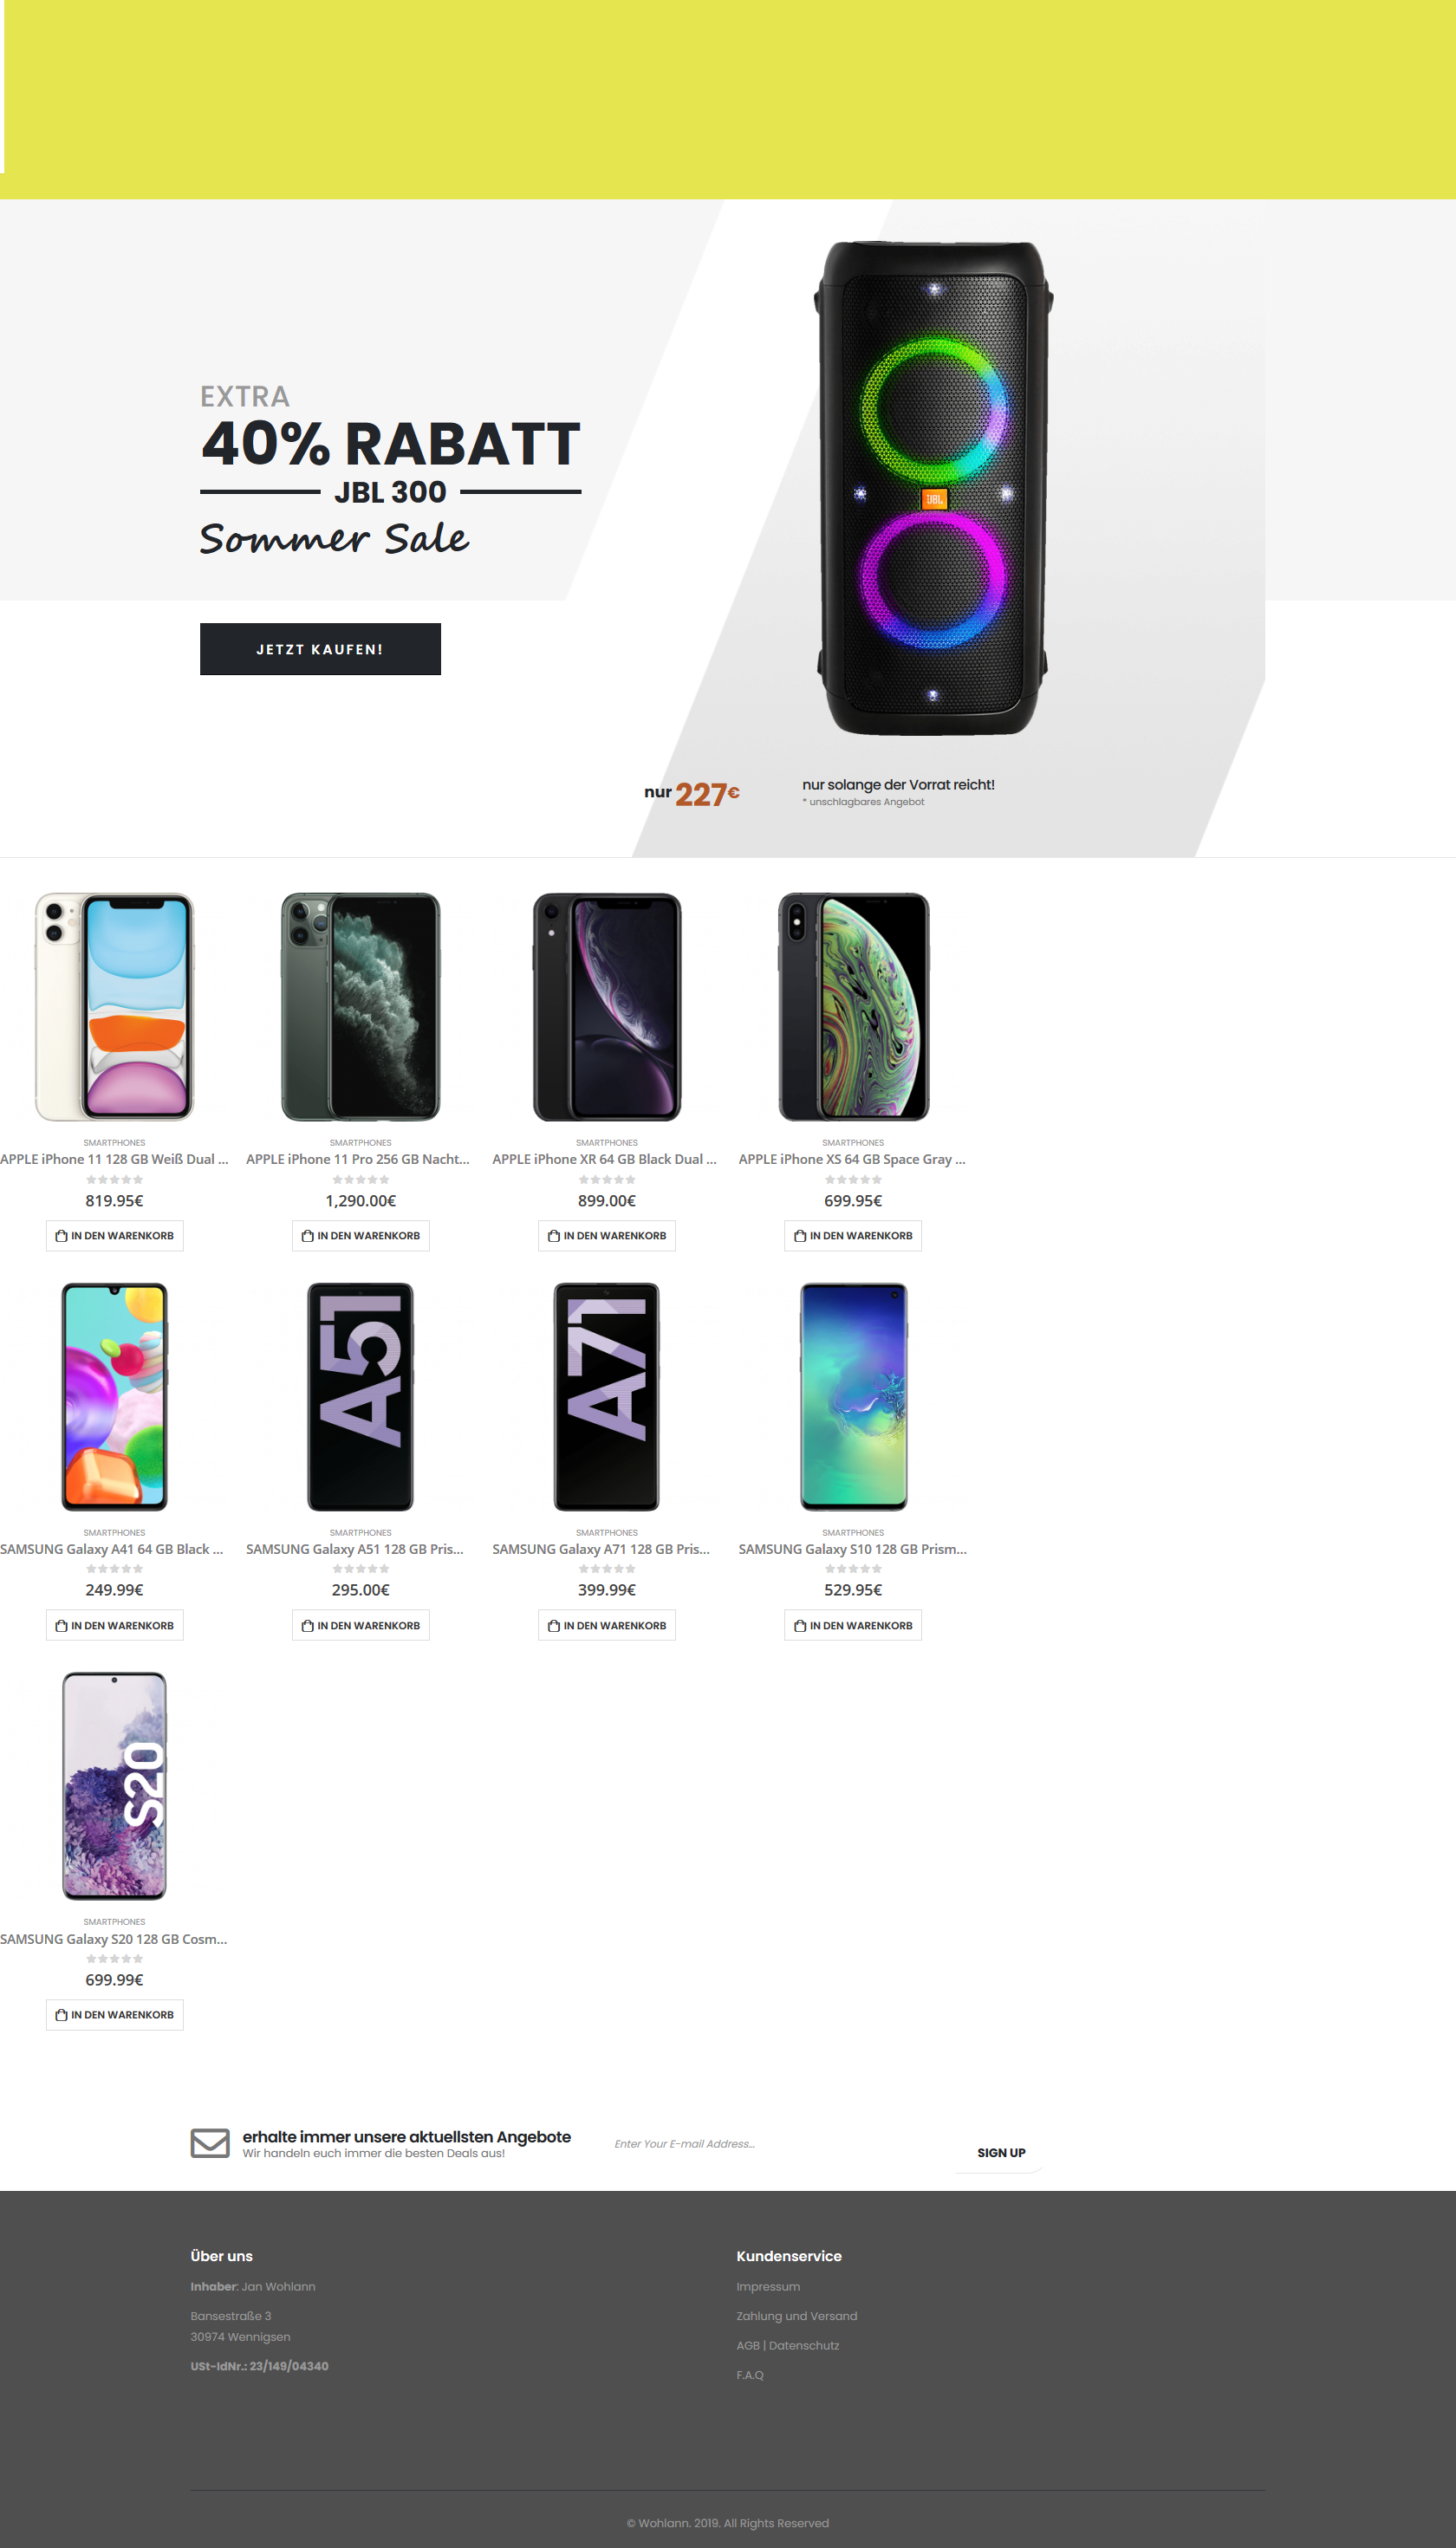Open the F.A.Q footer link
This screenshot has height=2548, width=1456.
pyautogui.click(x=750, y=2375)
